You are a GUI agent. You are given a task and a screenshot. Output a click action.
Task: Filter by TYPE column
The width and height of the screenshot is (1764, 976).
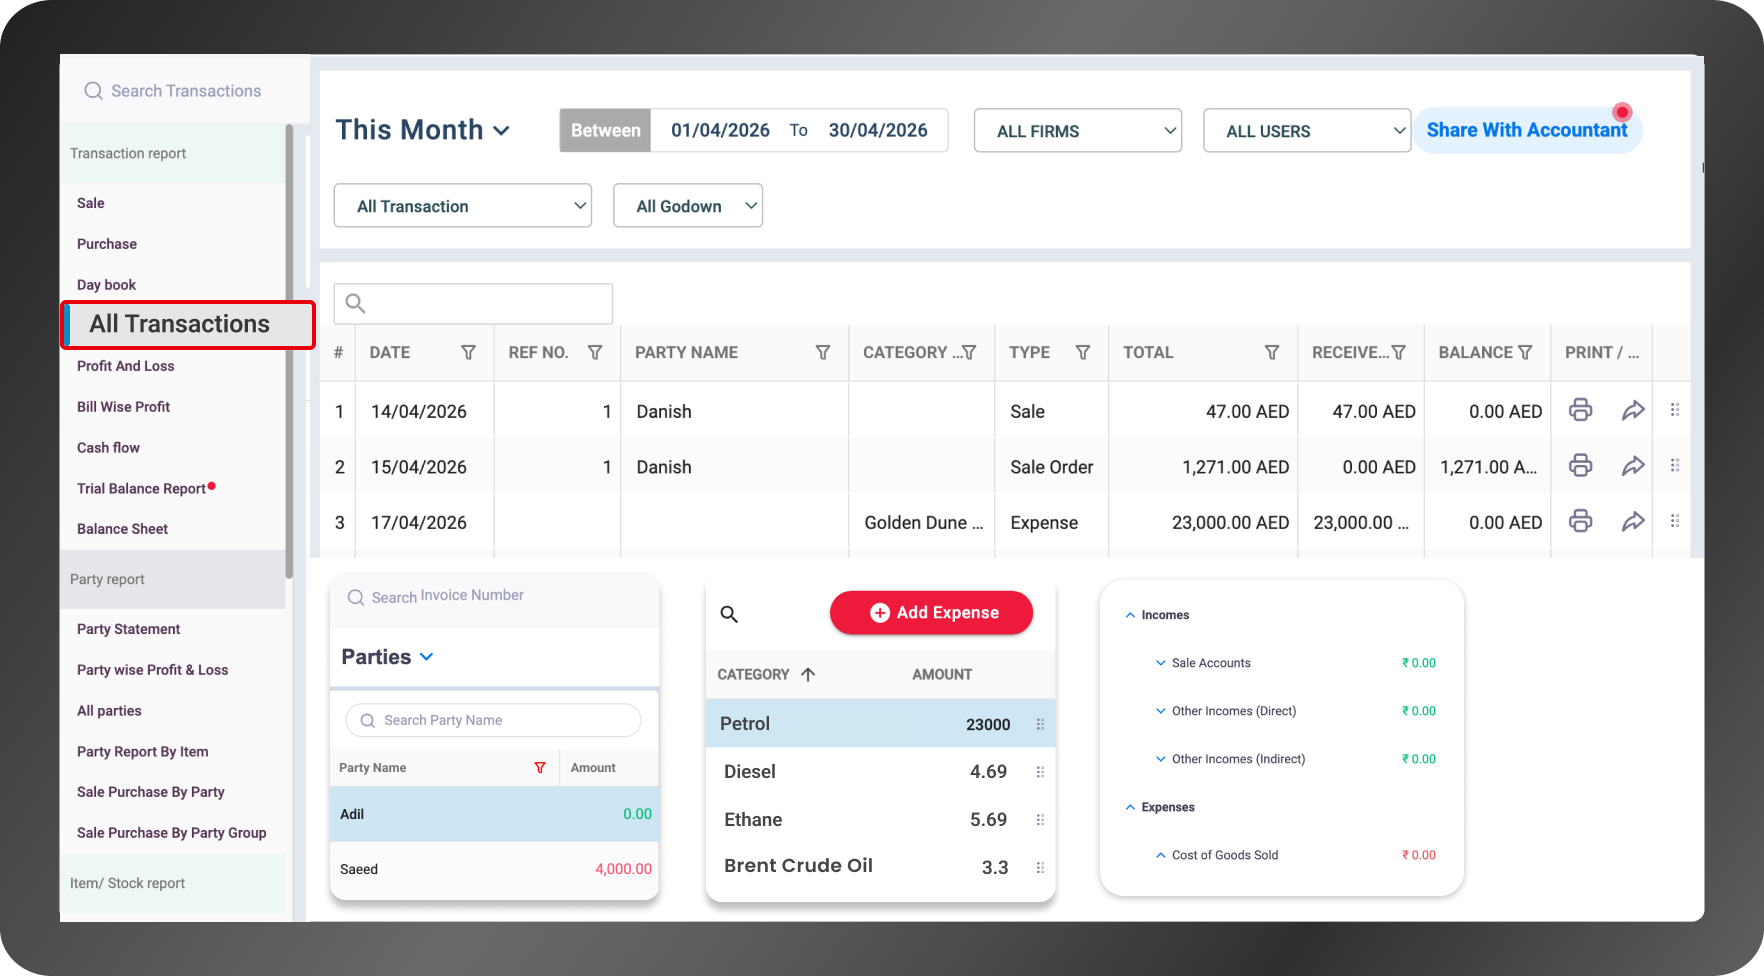point(1083,352)
